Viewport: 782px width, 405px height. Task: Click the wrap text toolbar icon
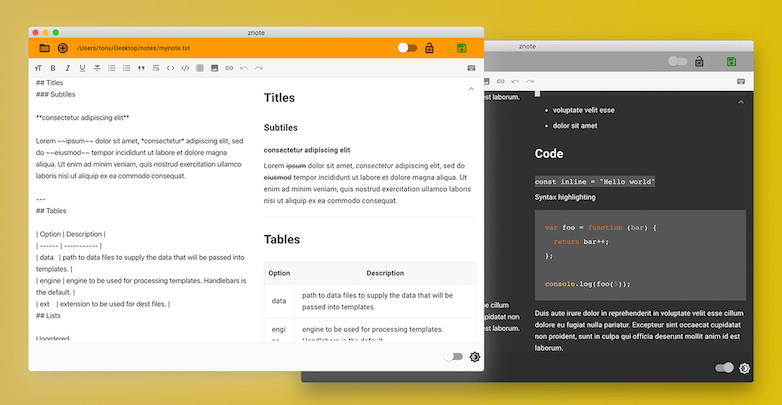coord(156,68)
